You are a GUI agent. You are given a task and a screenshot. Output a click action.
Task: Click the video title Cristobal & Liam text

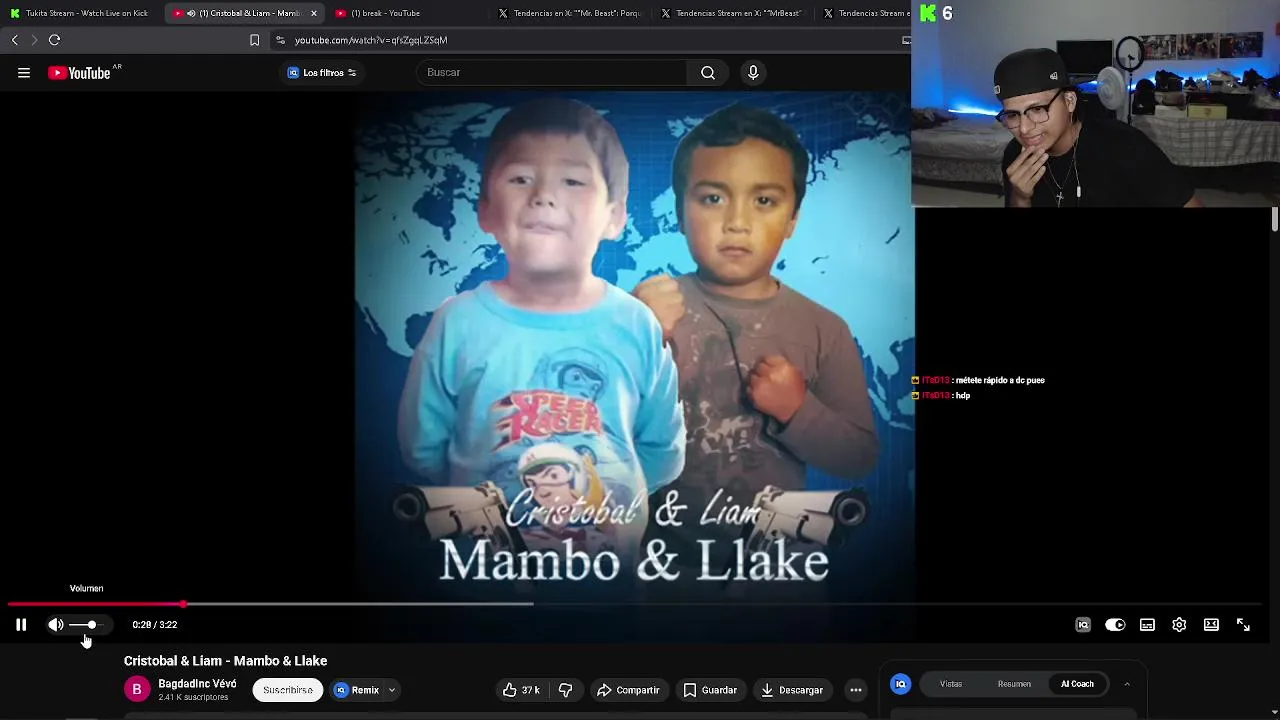225,661
